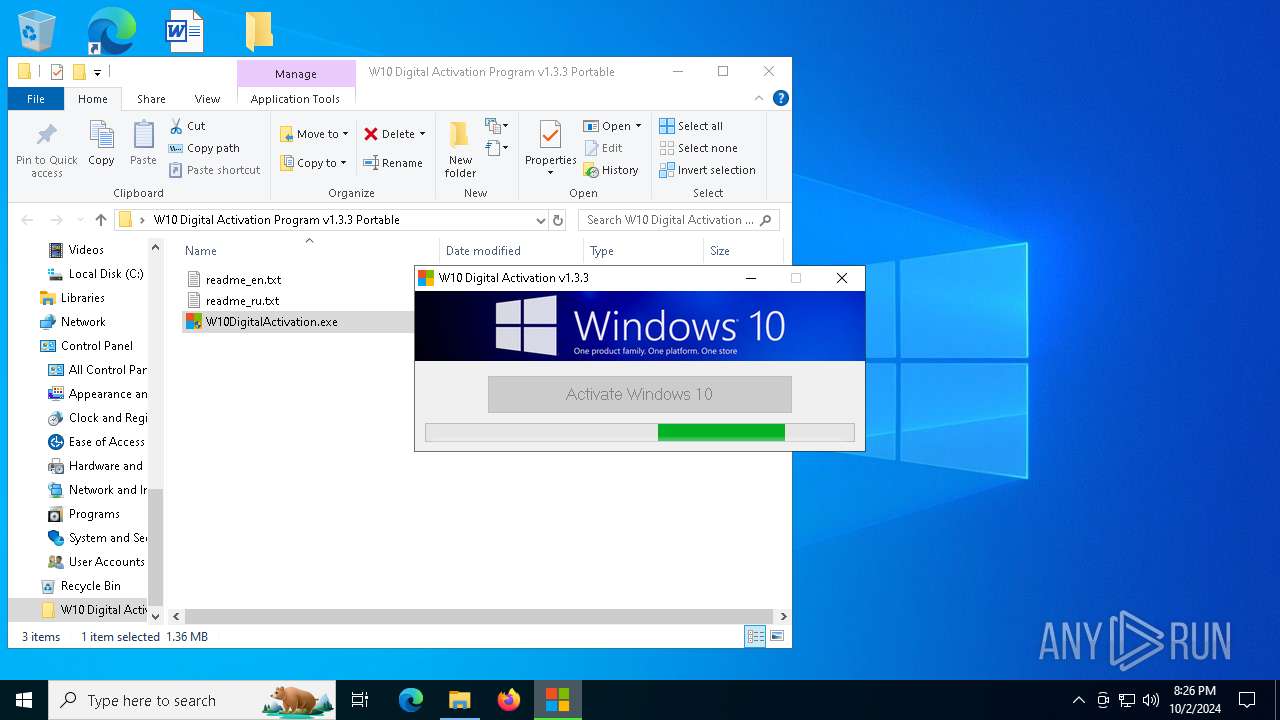1280x720 pixels.
Task: Click the Manage contextual tab
Action: click(296, 74)
